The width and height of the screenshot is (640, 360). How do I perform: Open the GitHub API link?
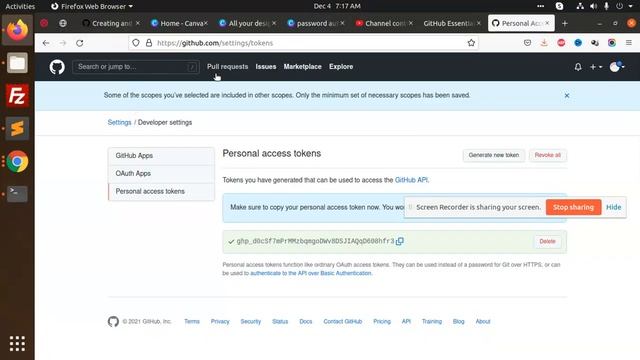click(x=411, y=180)
